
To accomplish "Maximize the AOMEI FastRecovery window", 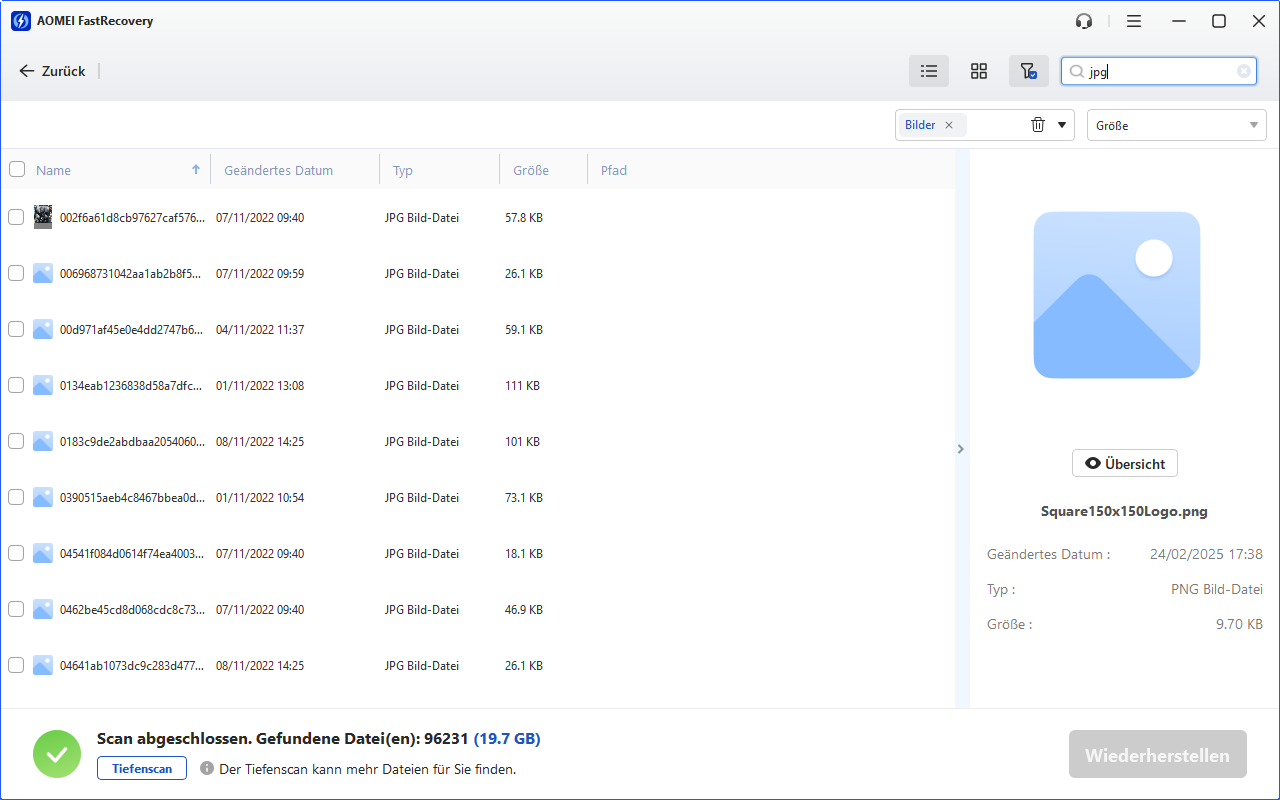I will coord(1219,21).
